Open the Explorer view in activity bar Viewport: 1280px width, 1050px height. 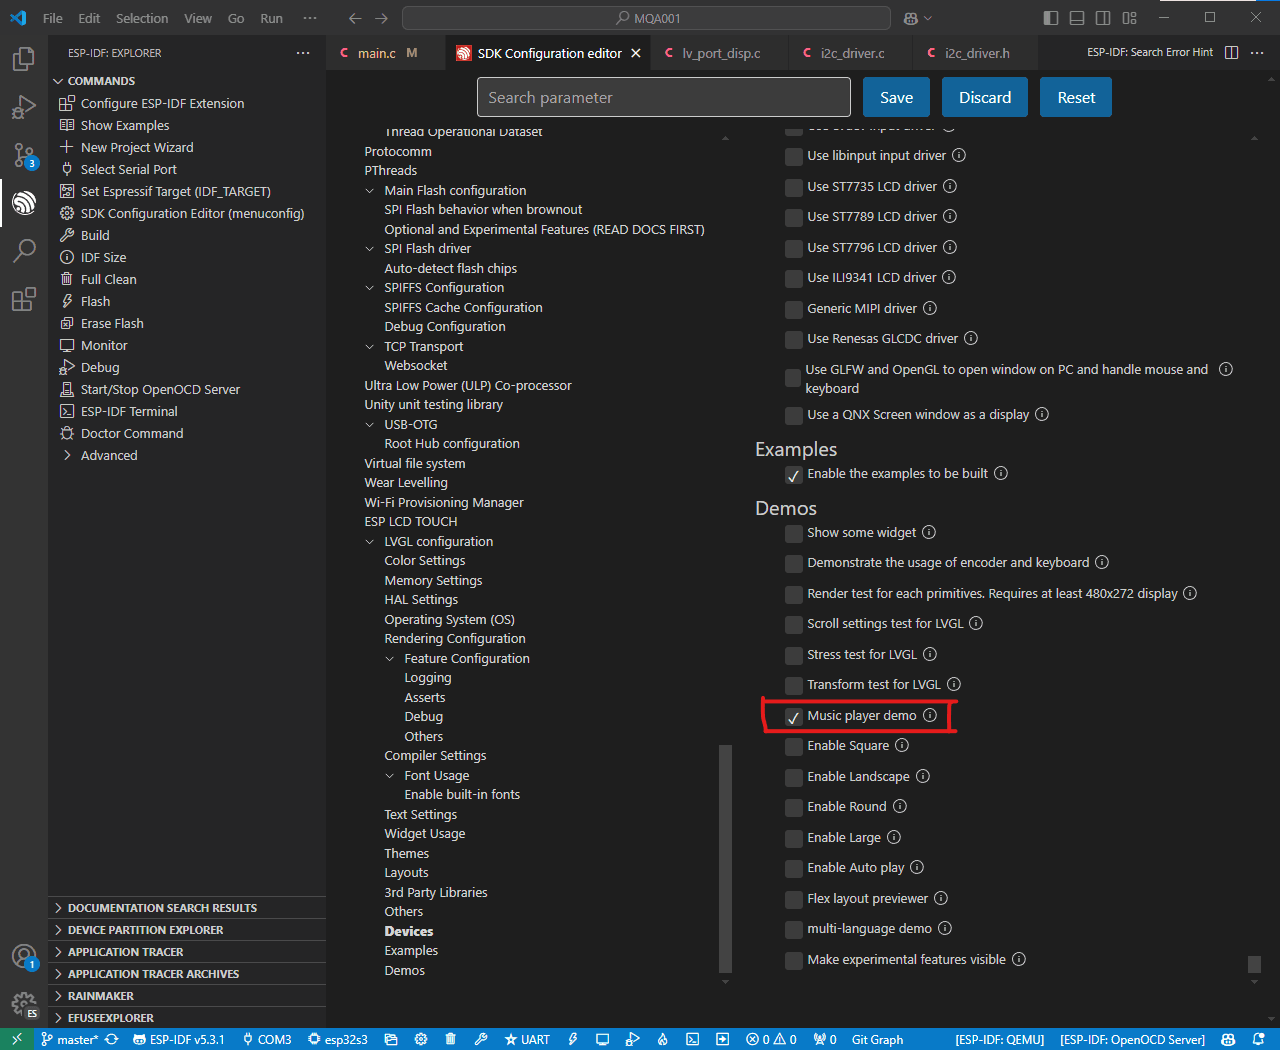(x=24, y=59)
